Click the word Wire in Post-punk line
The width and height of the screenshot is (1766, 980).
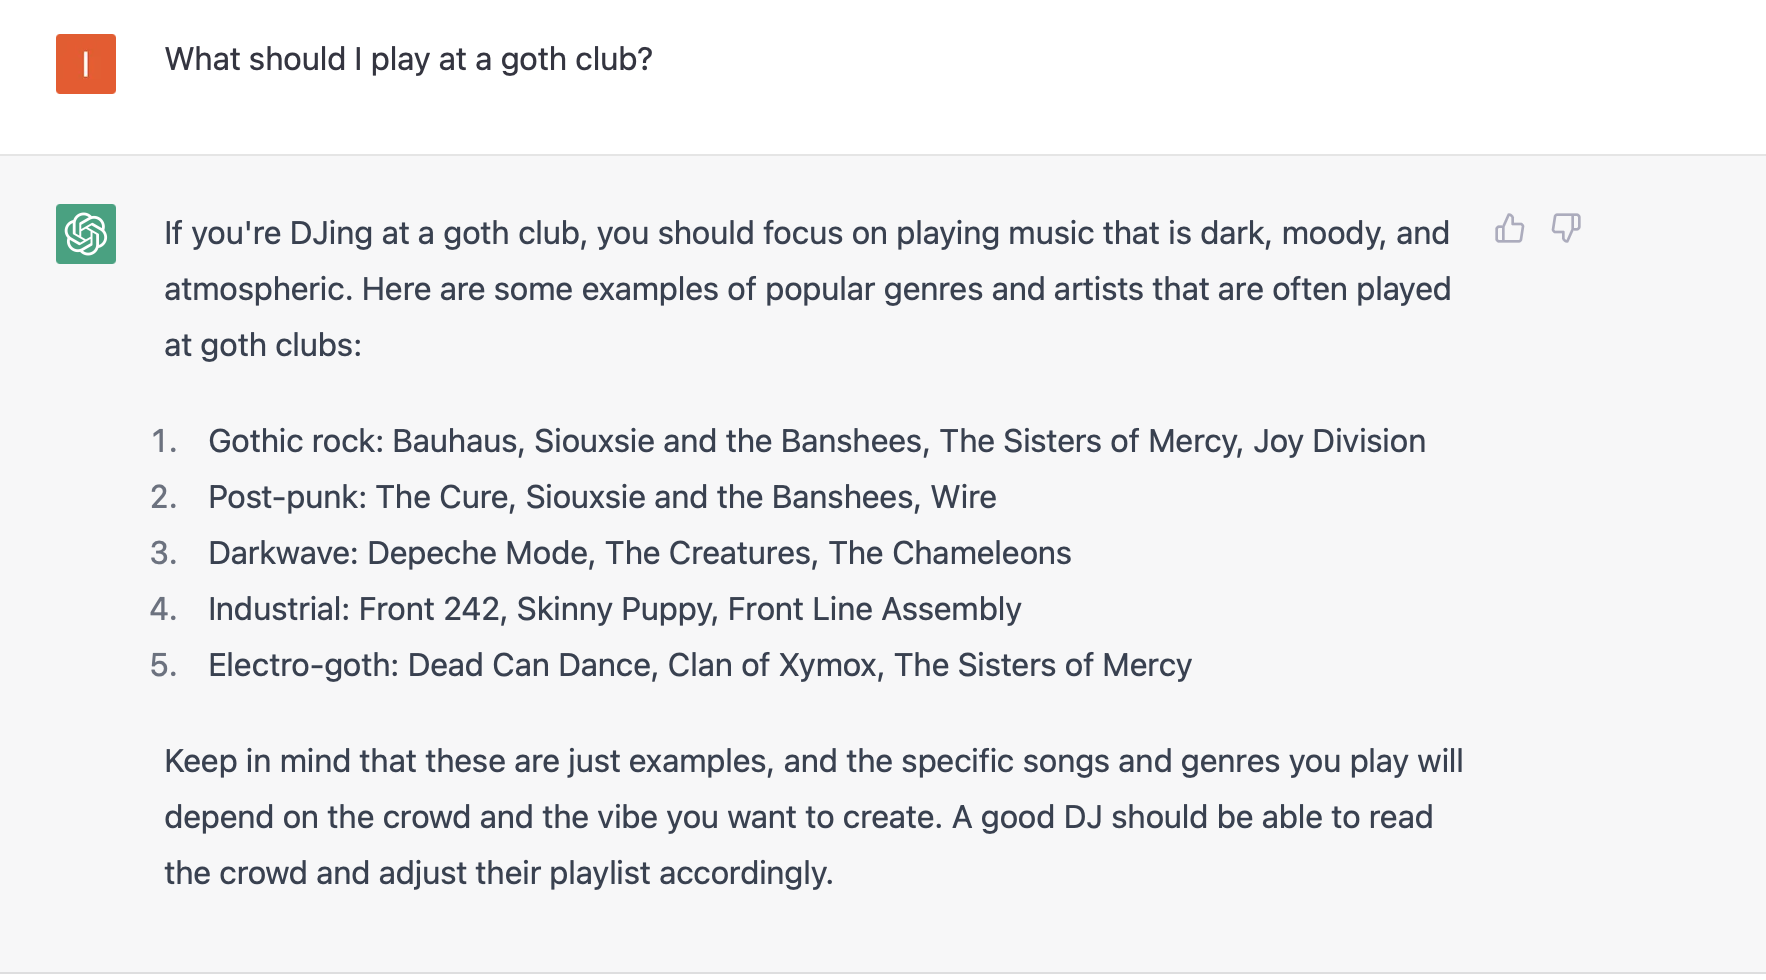[x=964, y=497]
